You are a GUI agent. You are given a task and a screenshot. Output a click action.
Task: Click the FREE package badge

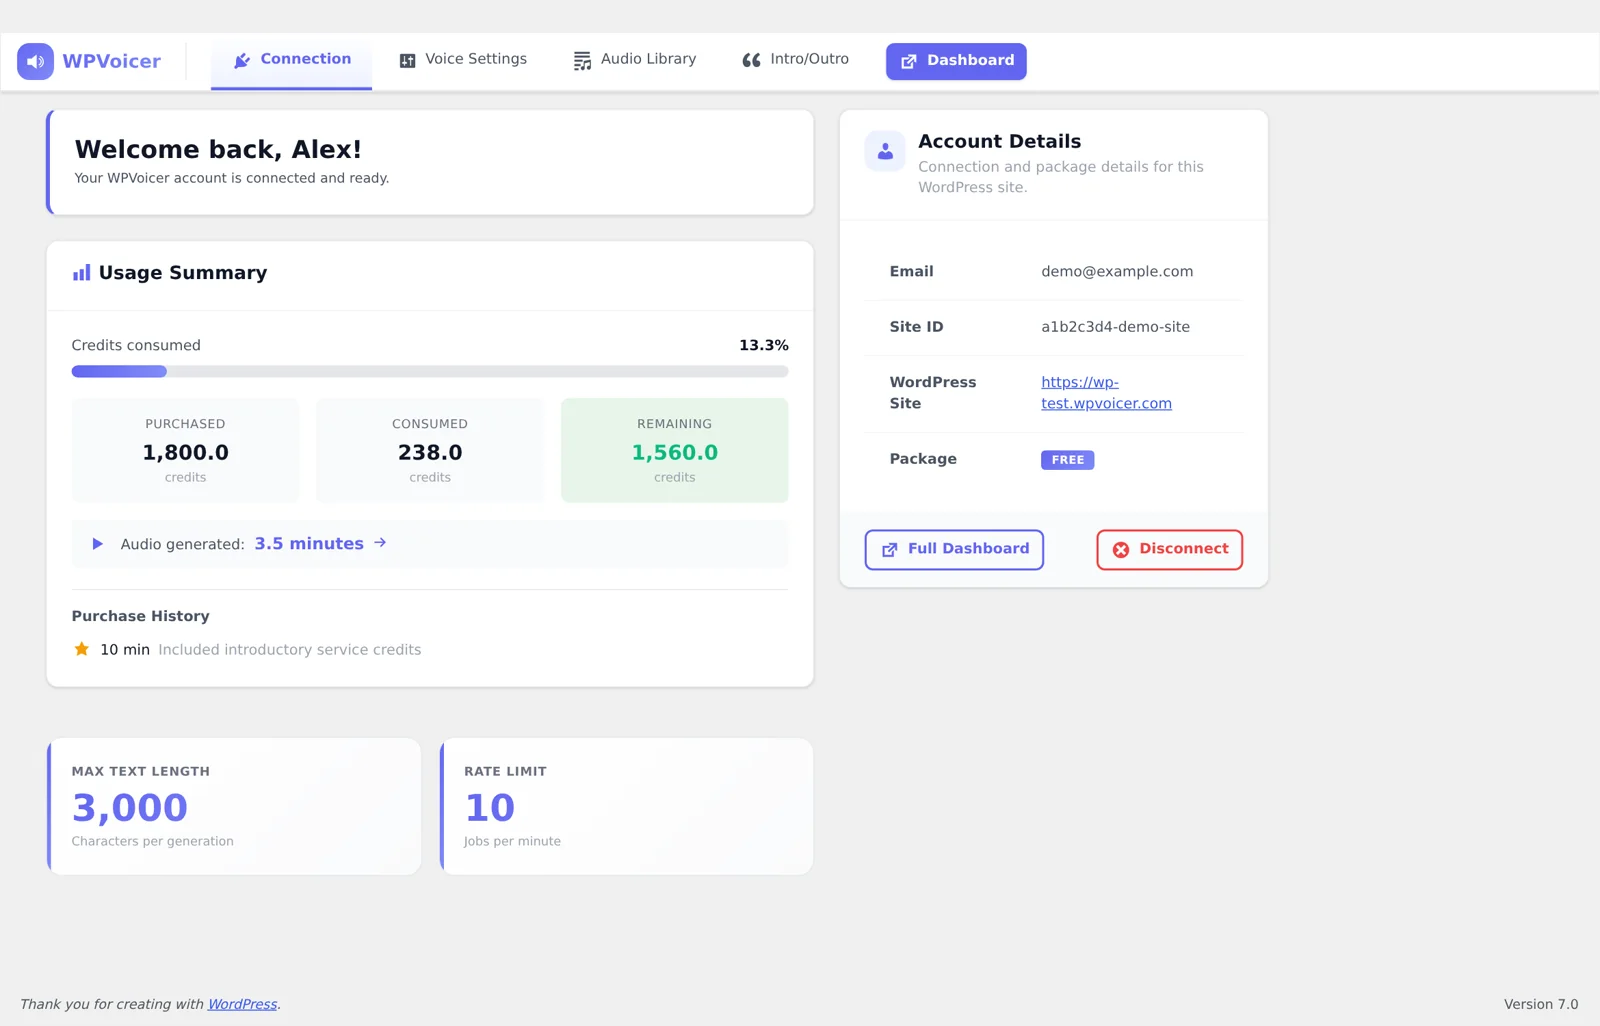point(1067,460)
